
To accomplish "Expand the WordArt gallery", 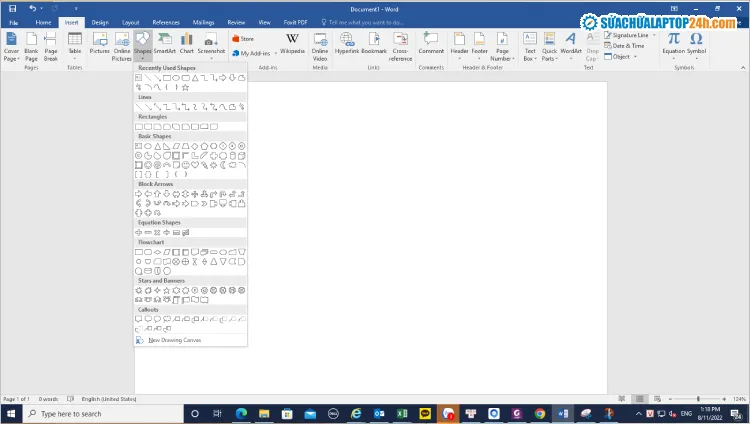I will (571, 46).
